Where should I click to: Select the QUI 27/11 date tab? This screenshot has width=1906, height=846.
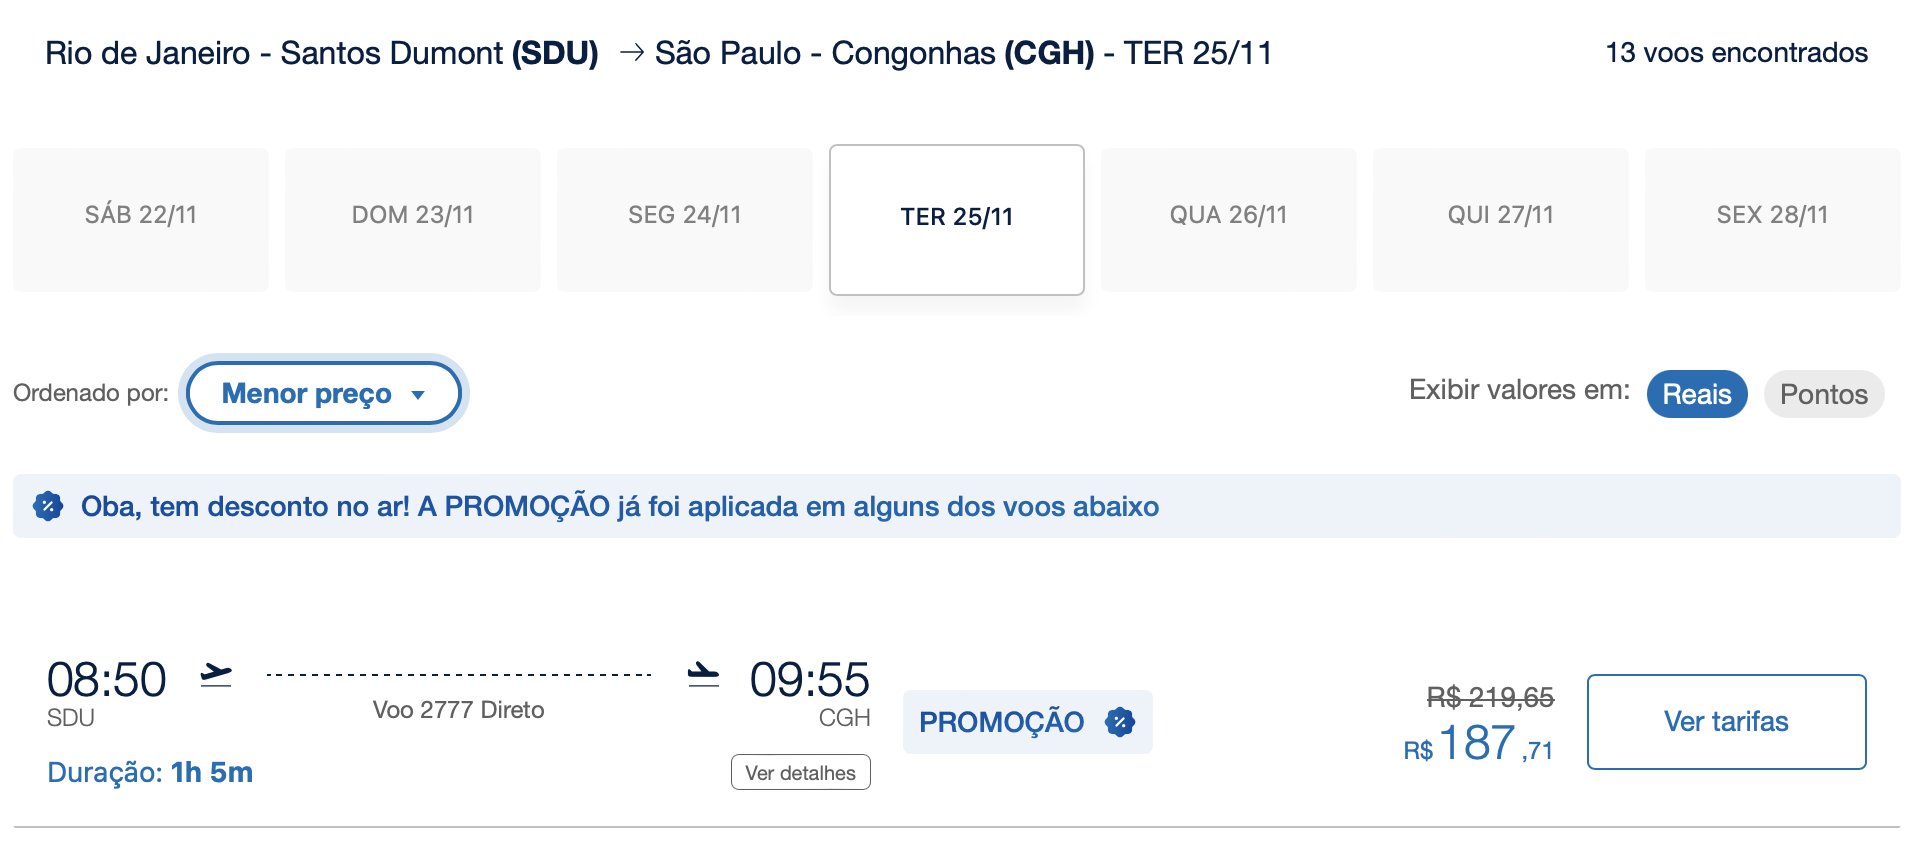1501,216
